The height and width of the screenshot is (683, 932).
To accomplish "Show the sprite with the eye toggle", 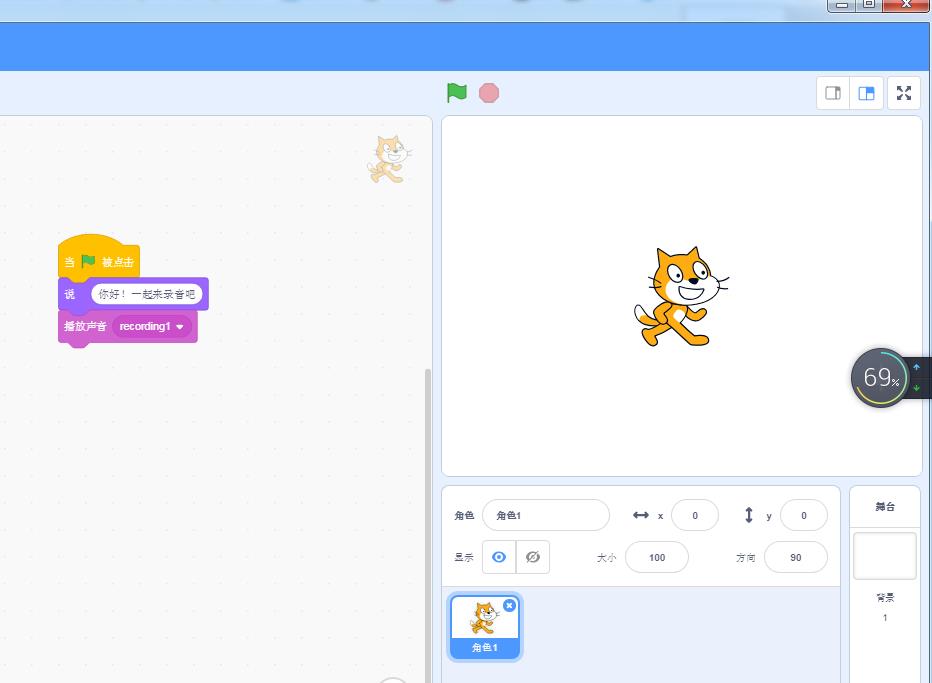I will (x=498, y=557).
